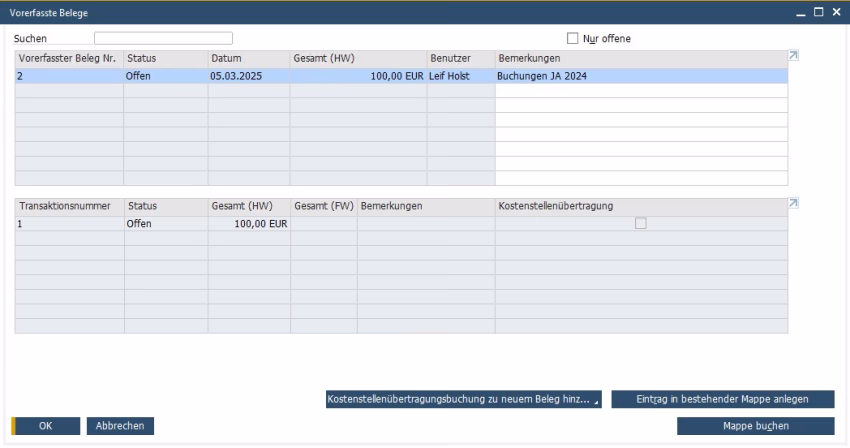
Task: Select transaction row number 1
Action: [x=68, y=224]
